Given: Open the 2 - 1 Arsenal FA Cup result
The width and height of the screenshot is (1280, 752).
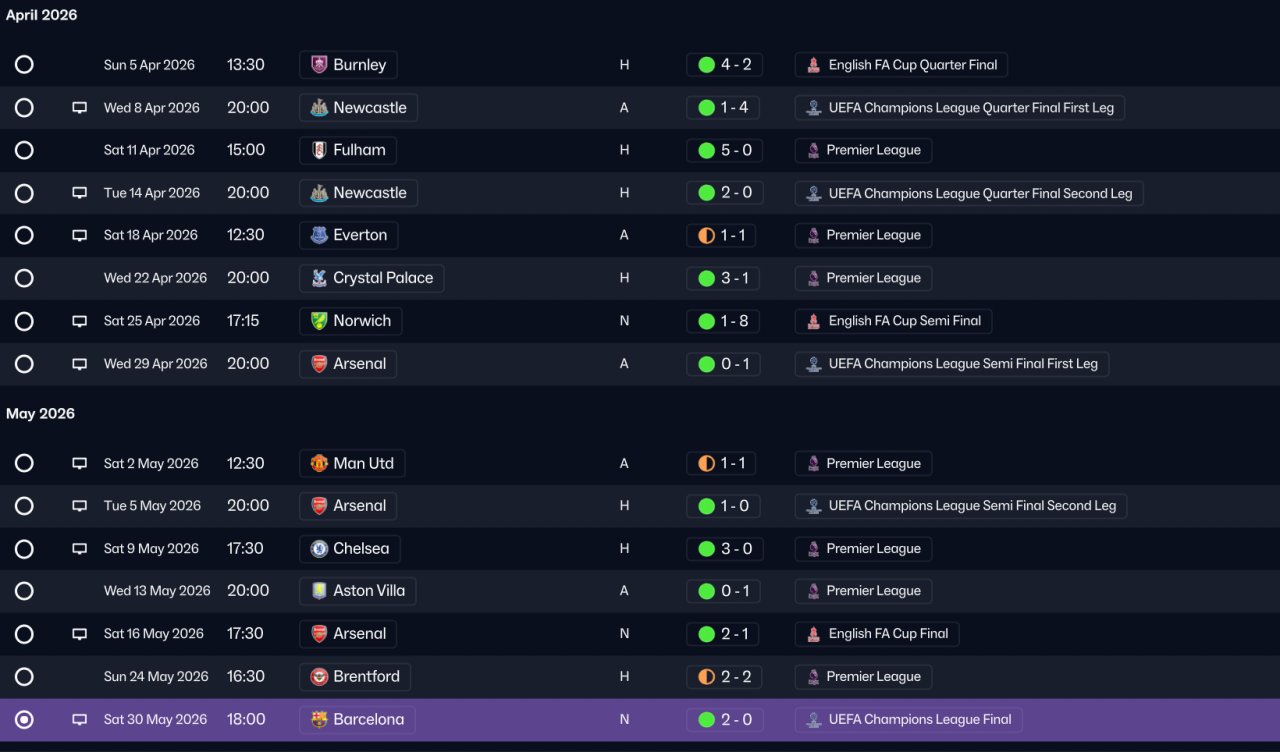Looking at the screenshot, I should click(723, 634).
